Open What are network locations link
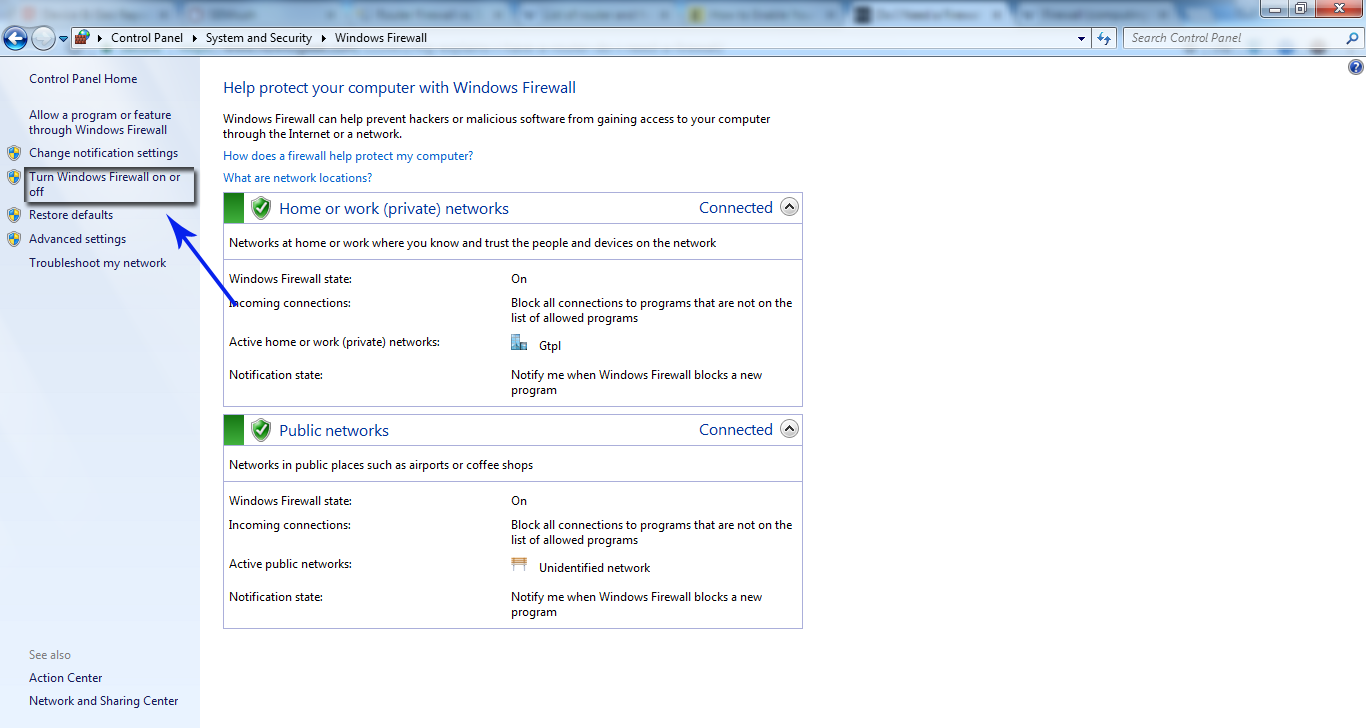 click(x=297, y=178)
